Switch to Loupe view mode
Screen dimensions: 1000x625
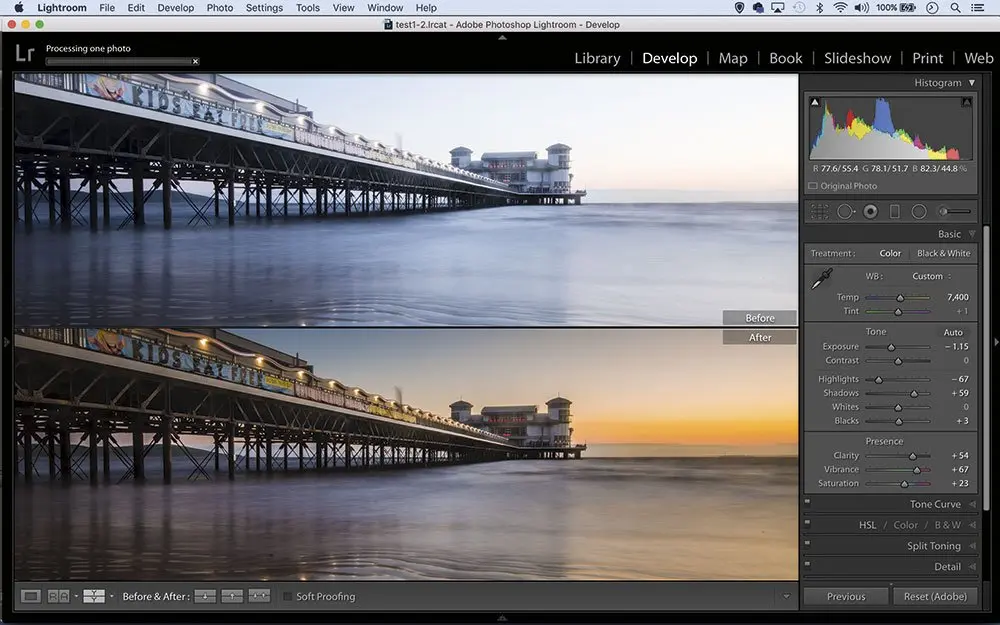(x=31, y=596)
